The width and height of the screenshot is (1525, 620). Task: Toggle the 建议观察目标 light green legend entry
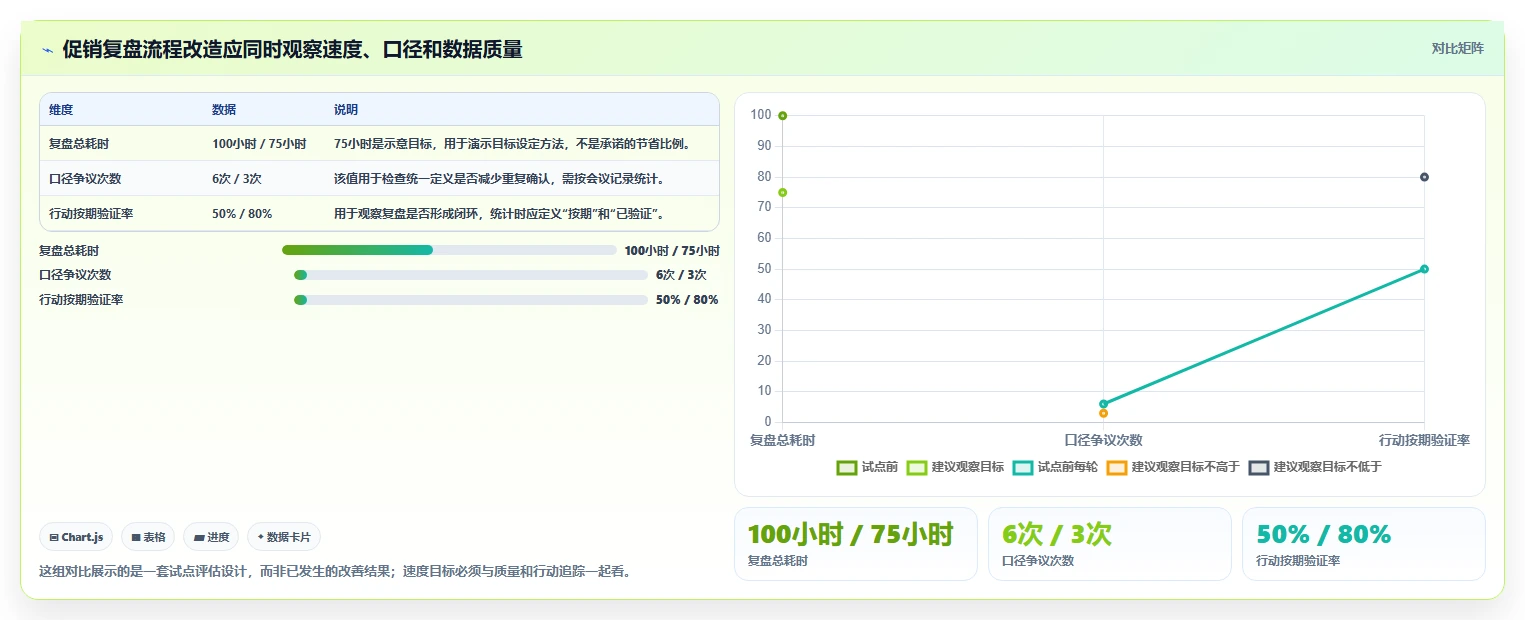pos(955,467)
